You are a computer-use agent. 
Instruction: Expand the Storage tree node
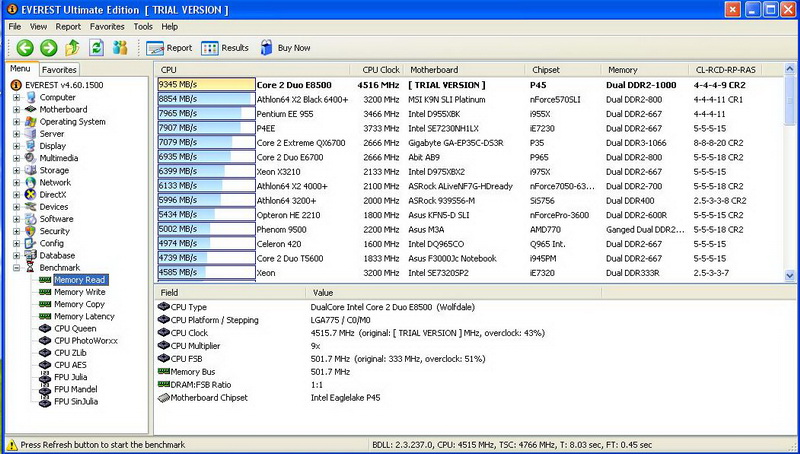coord(16,170)
